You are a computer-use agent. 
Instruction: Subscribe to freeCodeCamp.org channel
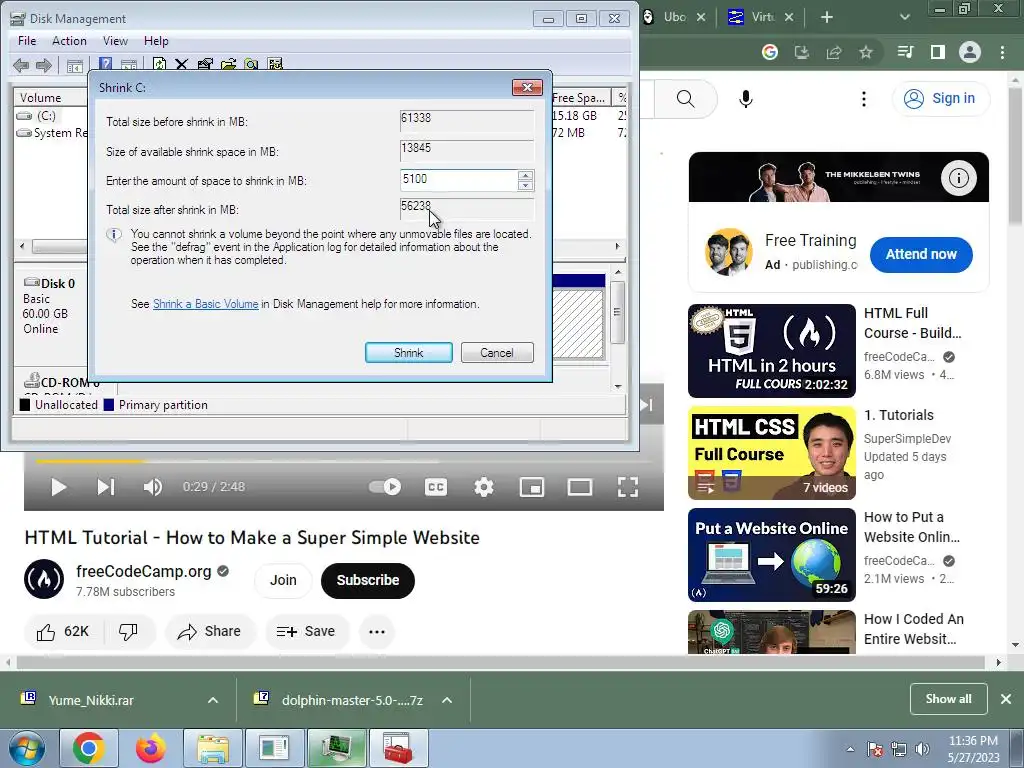coord(368,581)
